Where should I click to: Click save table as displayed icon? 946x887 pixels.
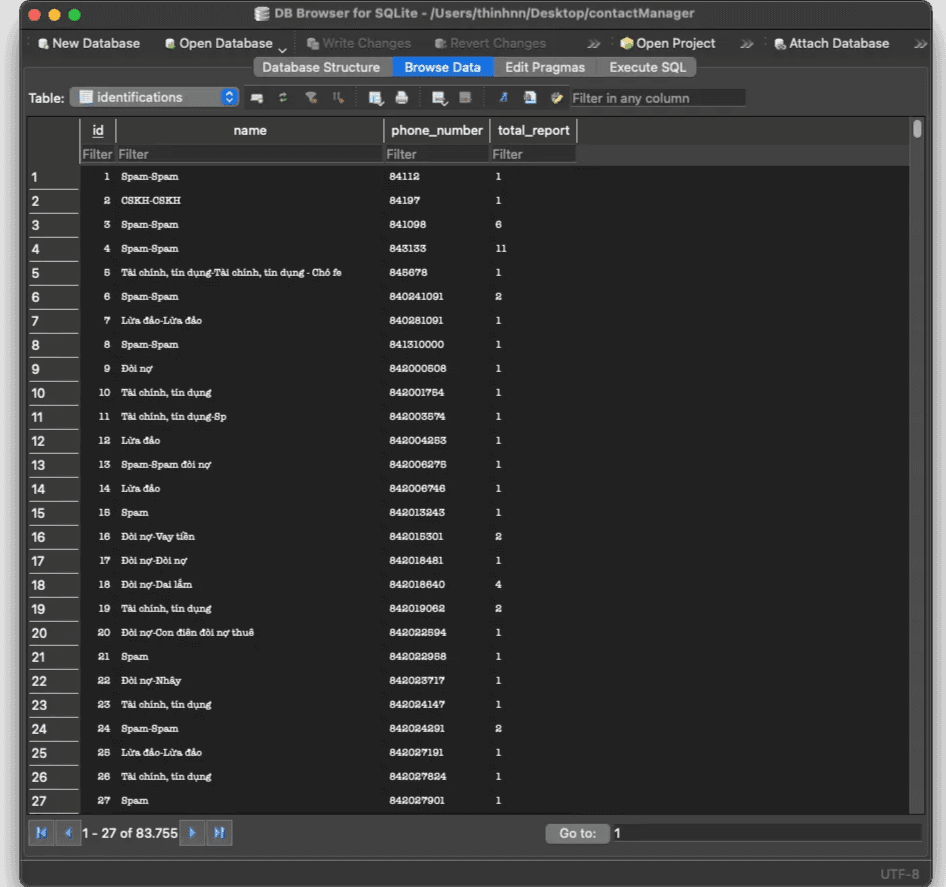(x=375, y=98)
